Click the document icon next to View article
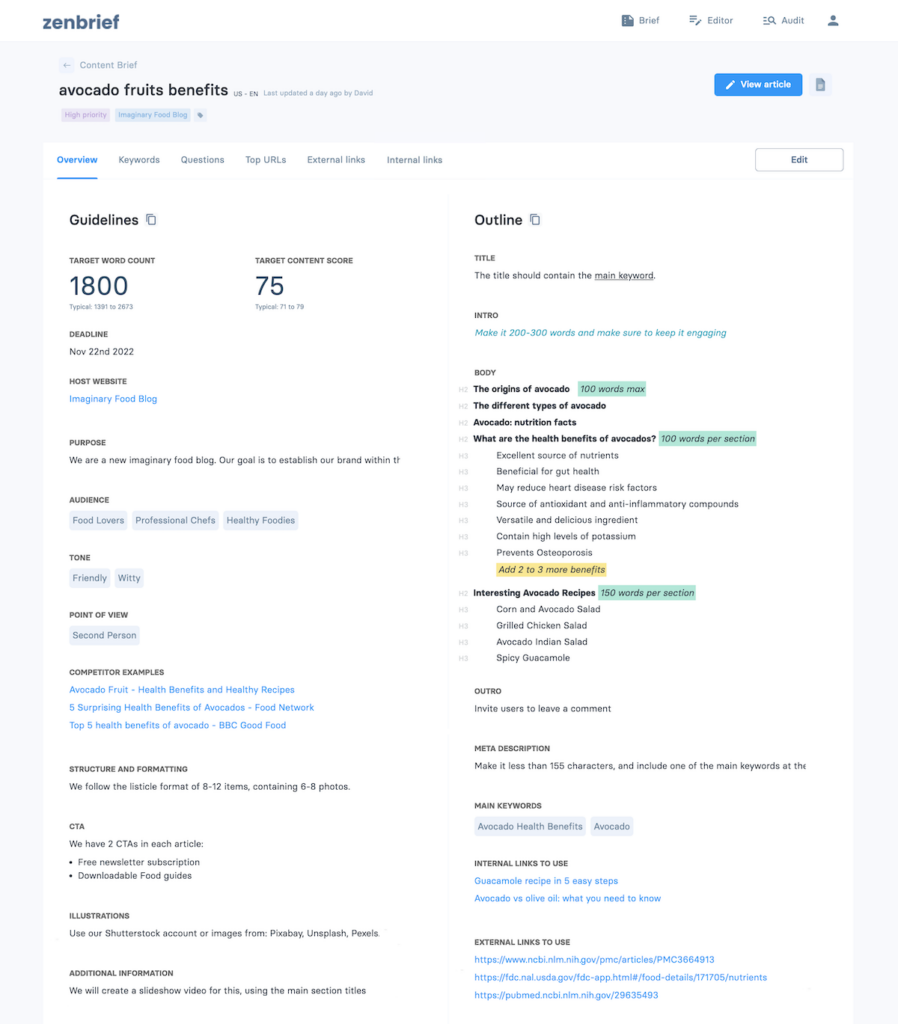898x1024 pixels. [820, 85]
